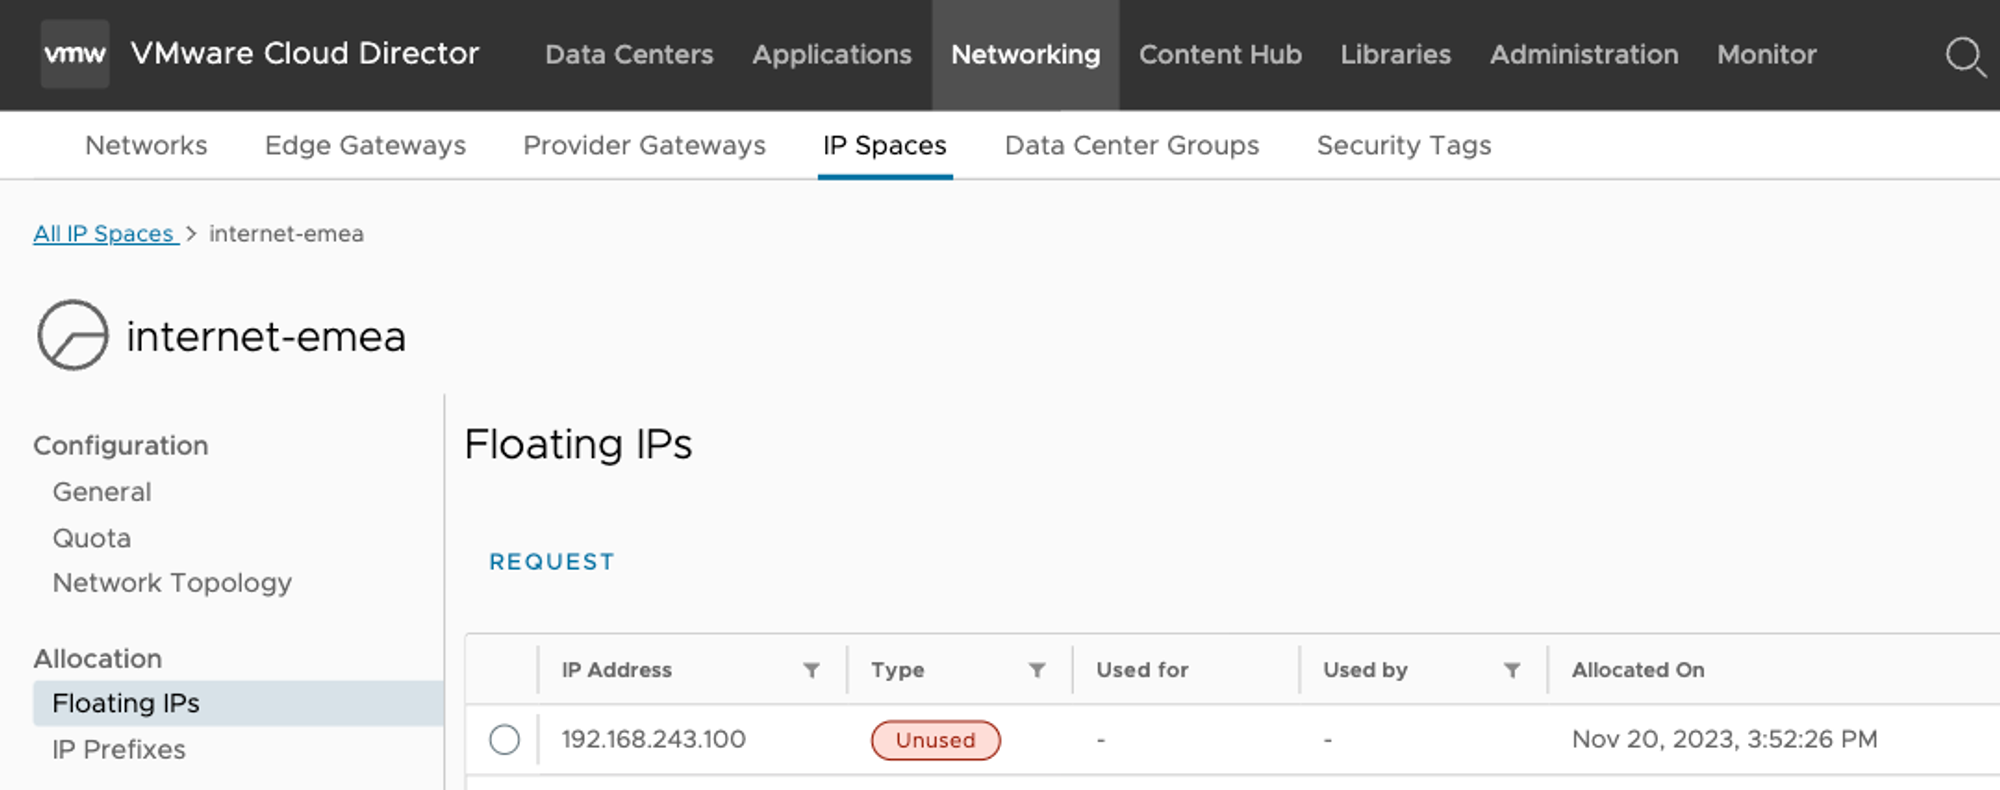Click the REQUEST button

[x=551, y=562]
